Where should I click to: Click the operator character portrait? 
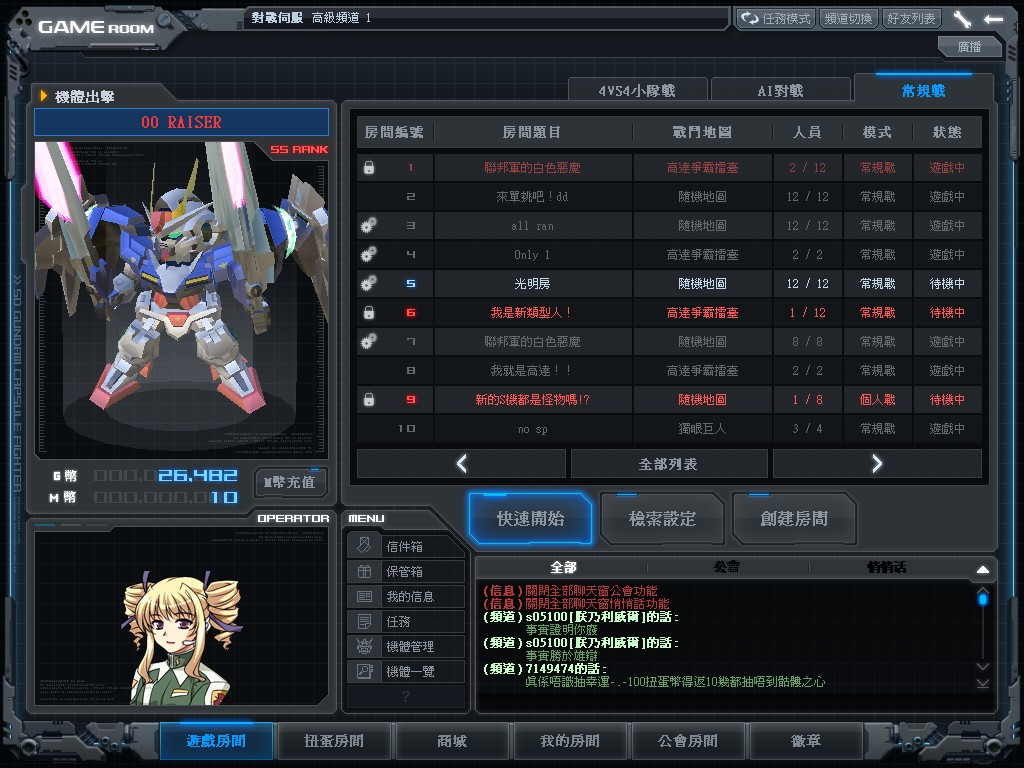point(182,638)
